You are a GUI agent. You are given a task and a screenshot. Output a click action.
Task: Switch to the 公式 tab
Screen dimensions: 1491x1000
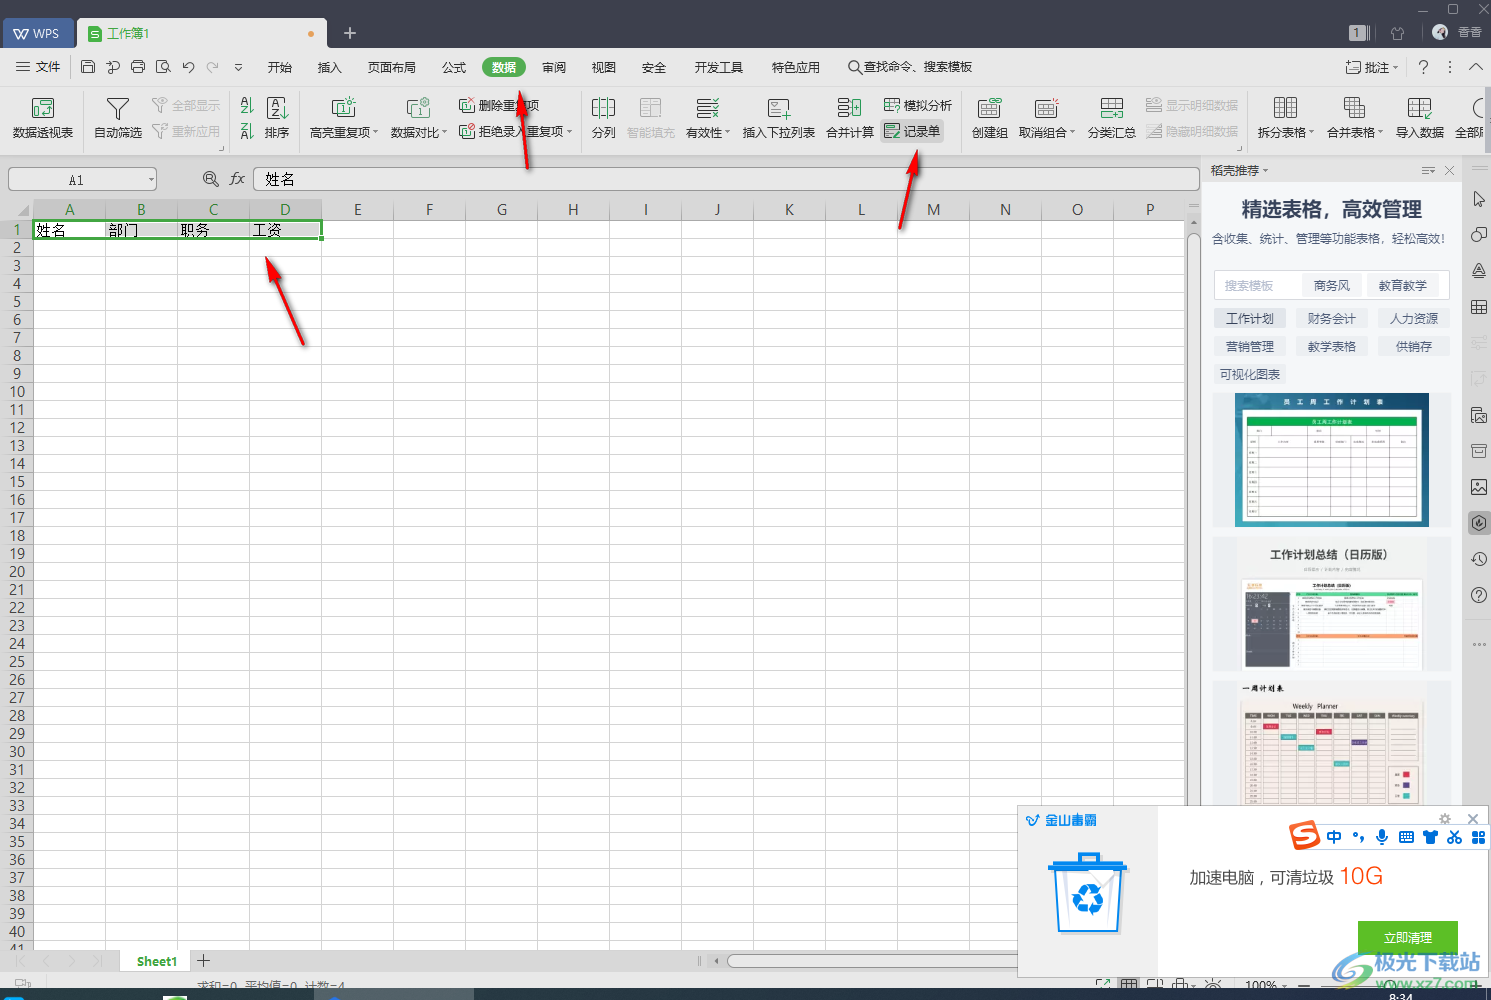(x=454, y=67)
